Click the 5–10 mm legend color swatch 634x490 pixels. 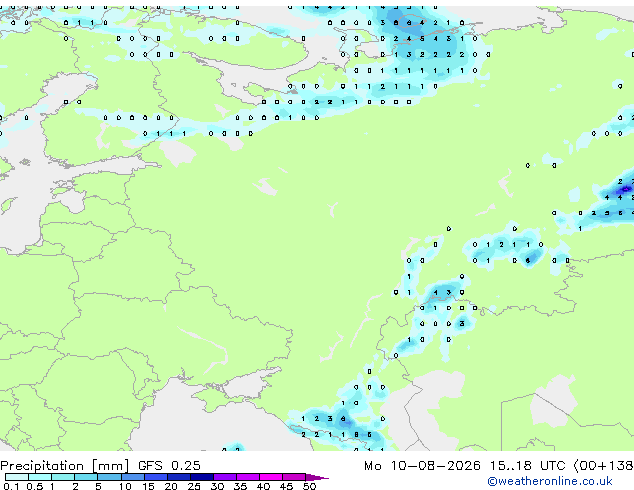(110, 477)
